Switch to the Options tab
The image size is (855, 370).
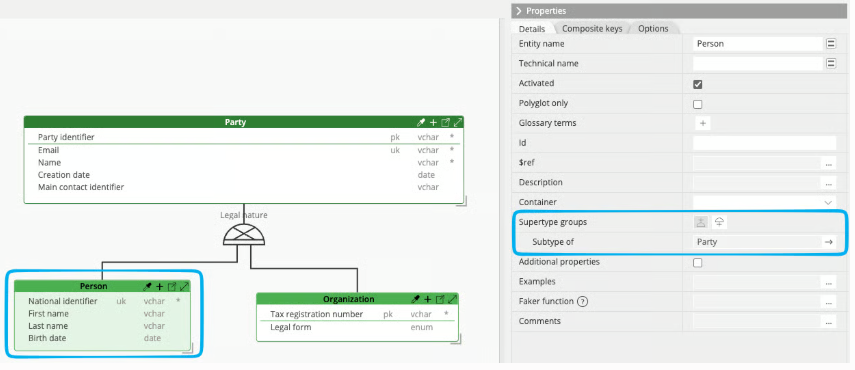[x=653, y=29]
